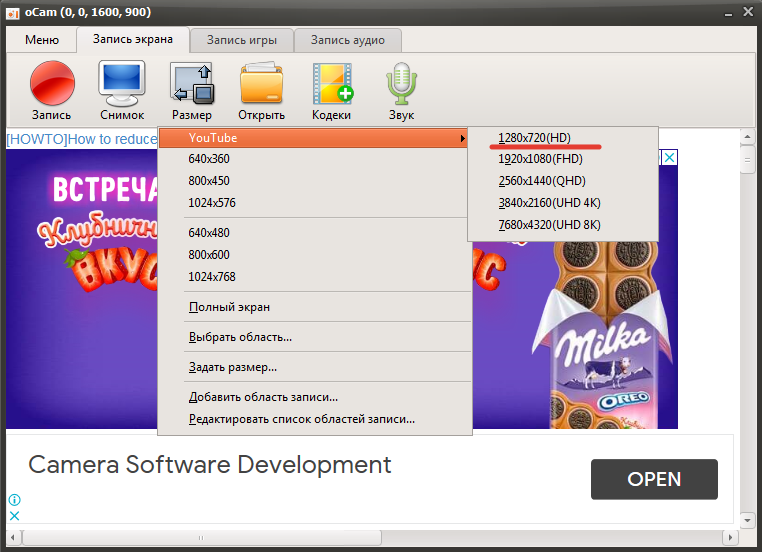Click the vertical scrollbar down arrow
Screen dimensions: 762x552
pyautogui.click(x=747, y=520)
